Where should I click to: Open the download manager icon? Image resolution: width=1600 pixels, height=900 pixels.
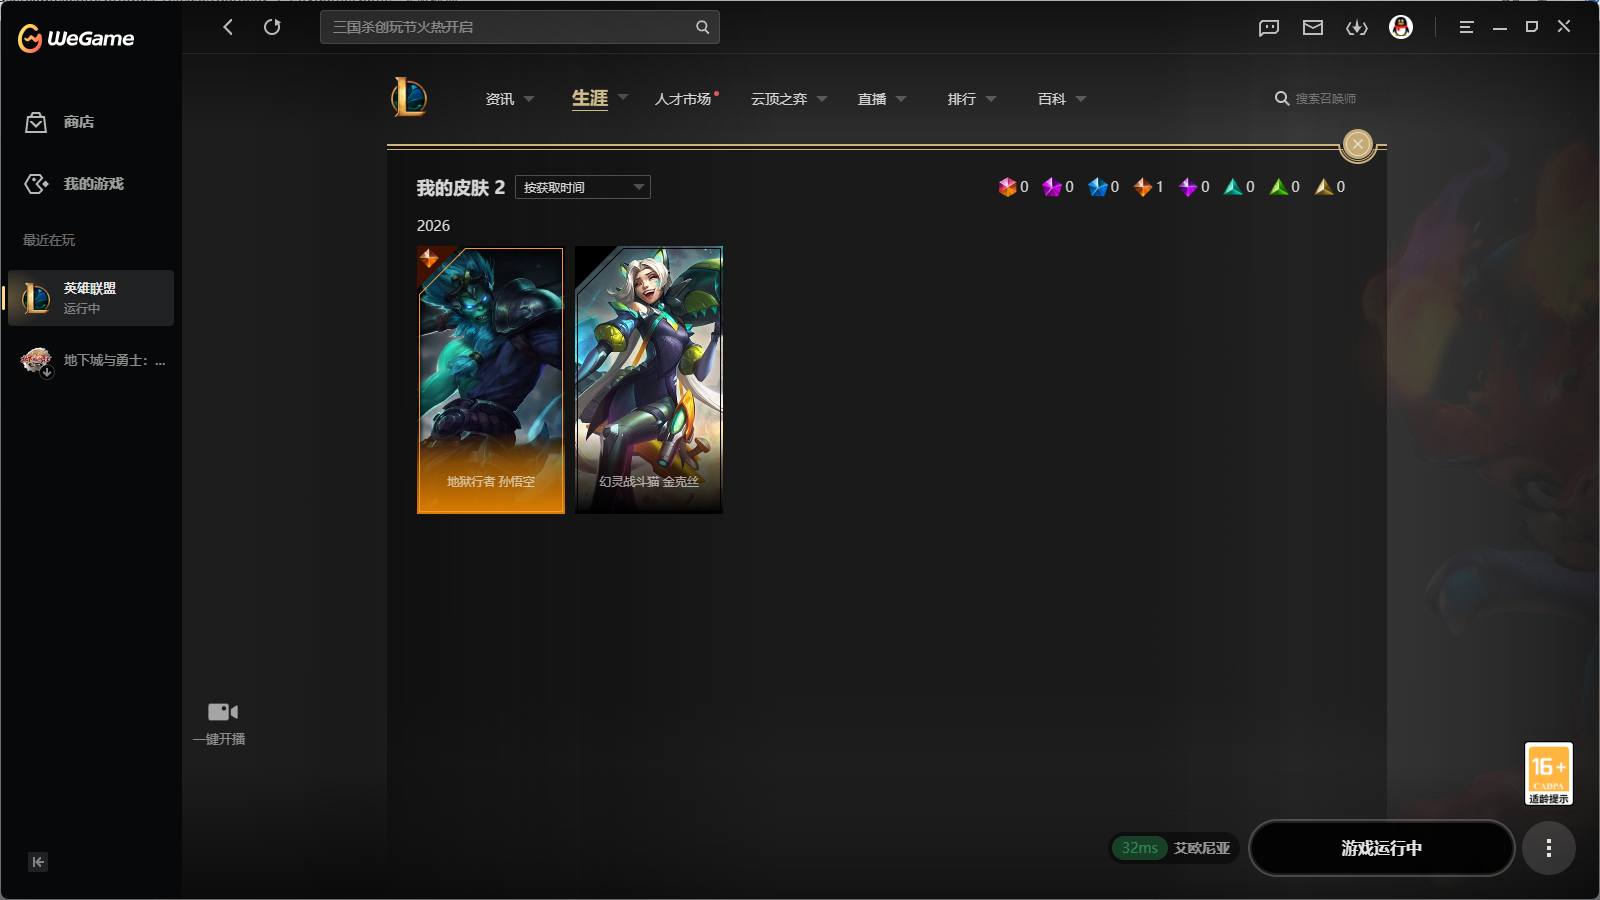coord(1357,28)
